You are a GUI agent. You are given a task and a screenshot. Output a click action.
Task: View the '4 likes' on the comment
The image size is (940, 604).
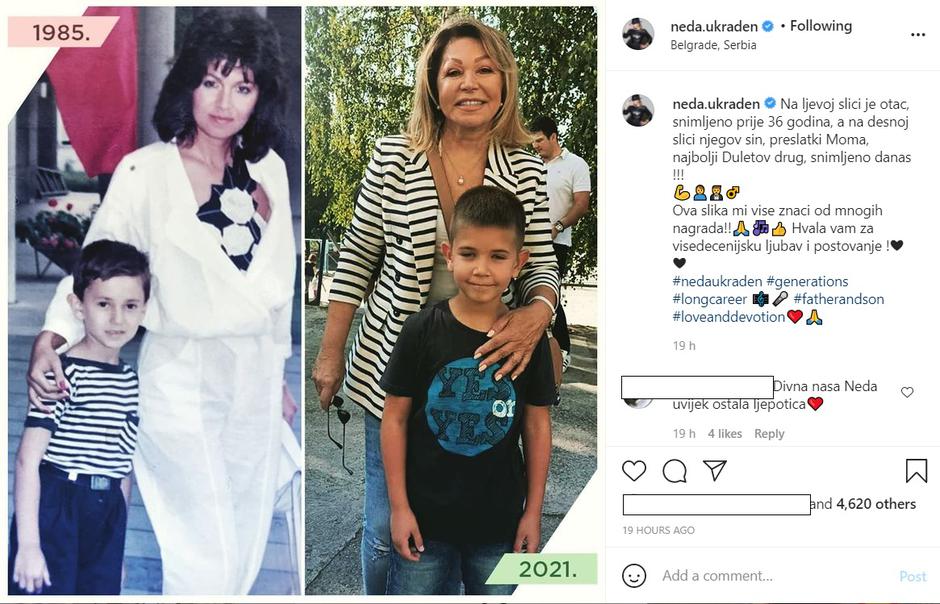[725, 434]
